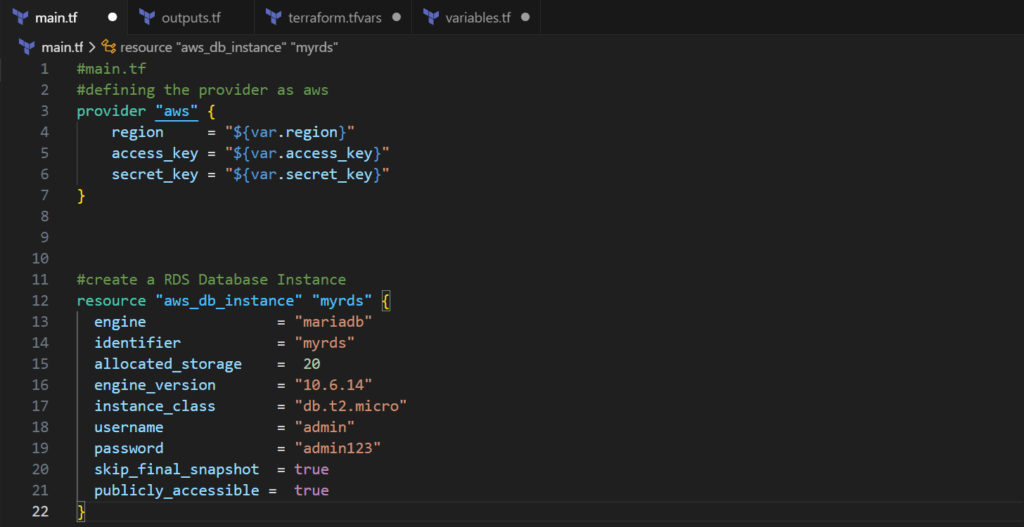Viewport: 1024px width, 527px height.
Task: Click true value of publicly_accessible
Action: coord(312,490)
